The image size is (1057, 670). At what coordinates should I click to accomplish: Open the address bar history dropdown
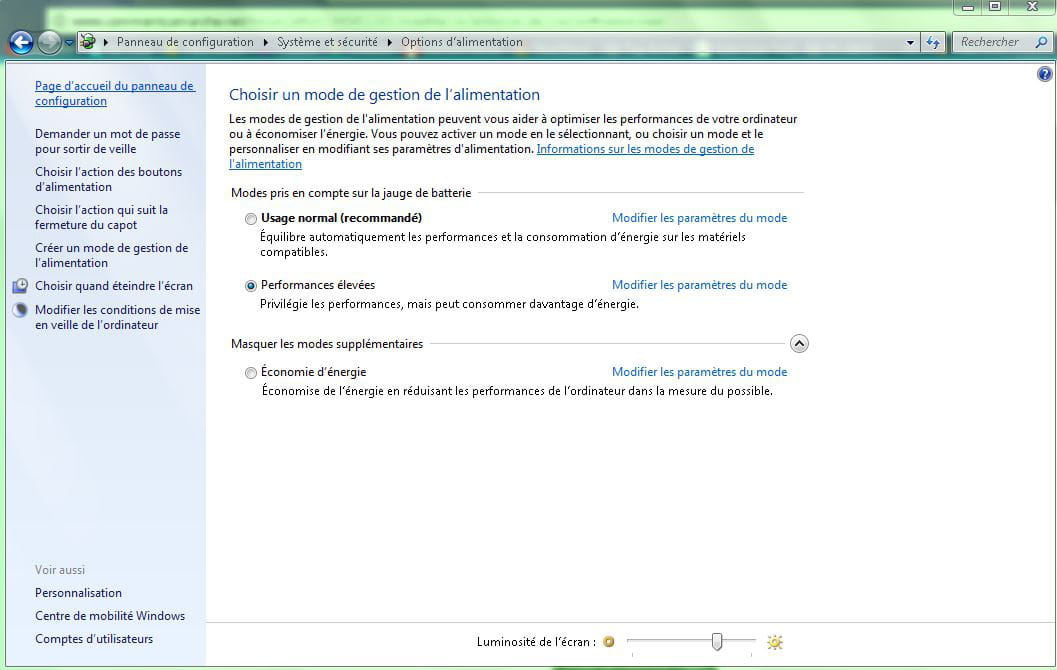[x=910, y=42]
